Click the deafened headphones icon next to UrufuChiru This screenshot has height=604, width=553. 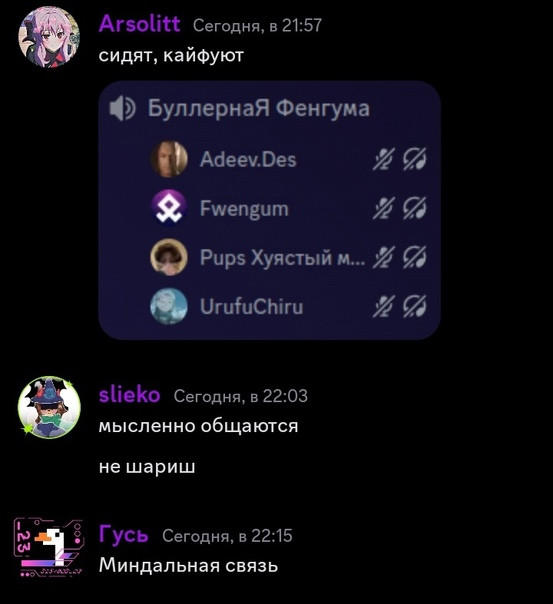pyautogui.click(x=414, y=307)
